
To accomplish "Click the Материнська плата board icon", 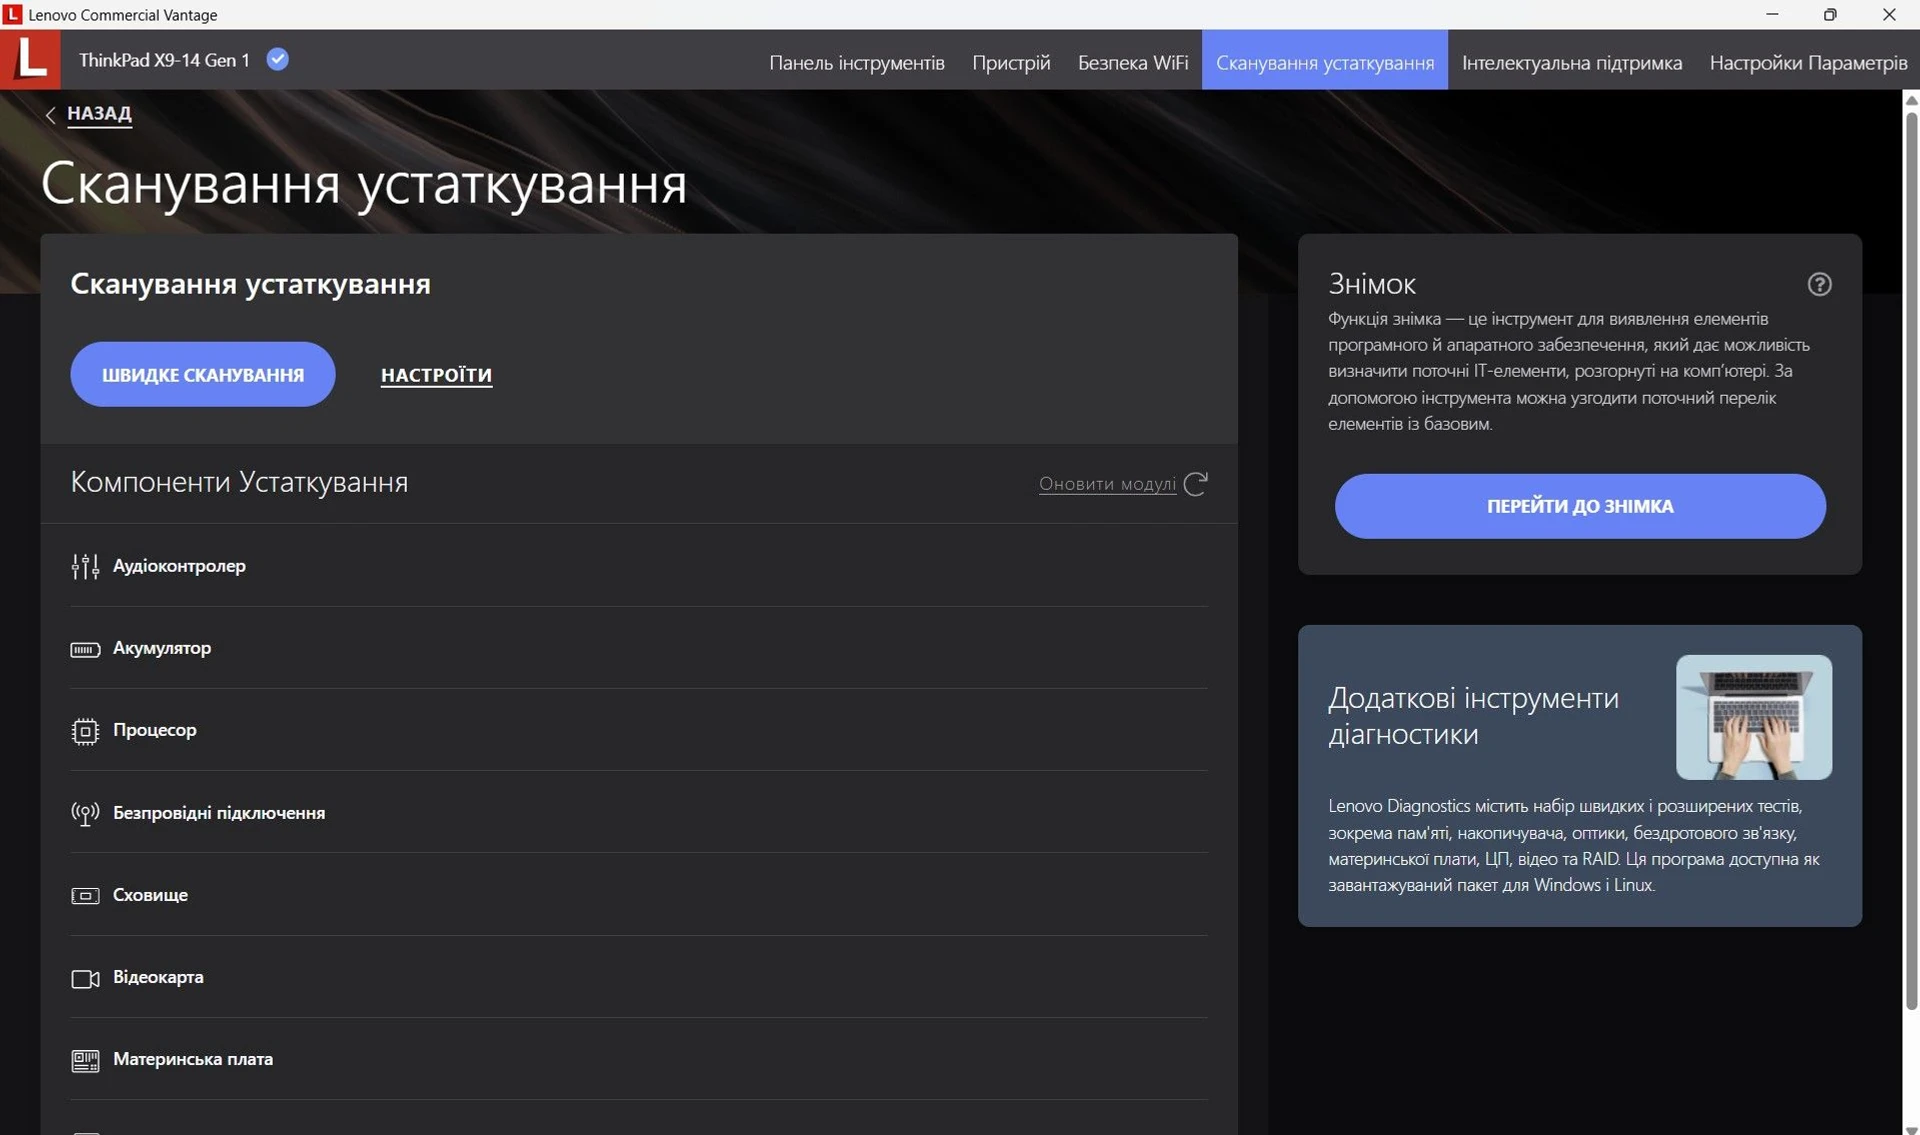I will tap(85, 1060).
